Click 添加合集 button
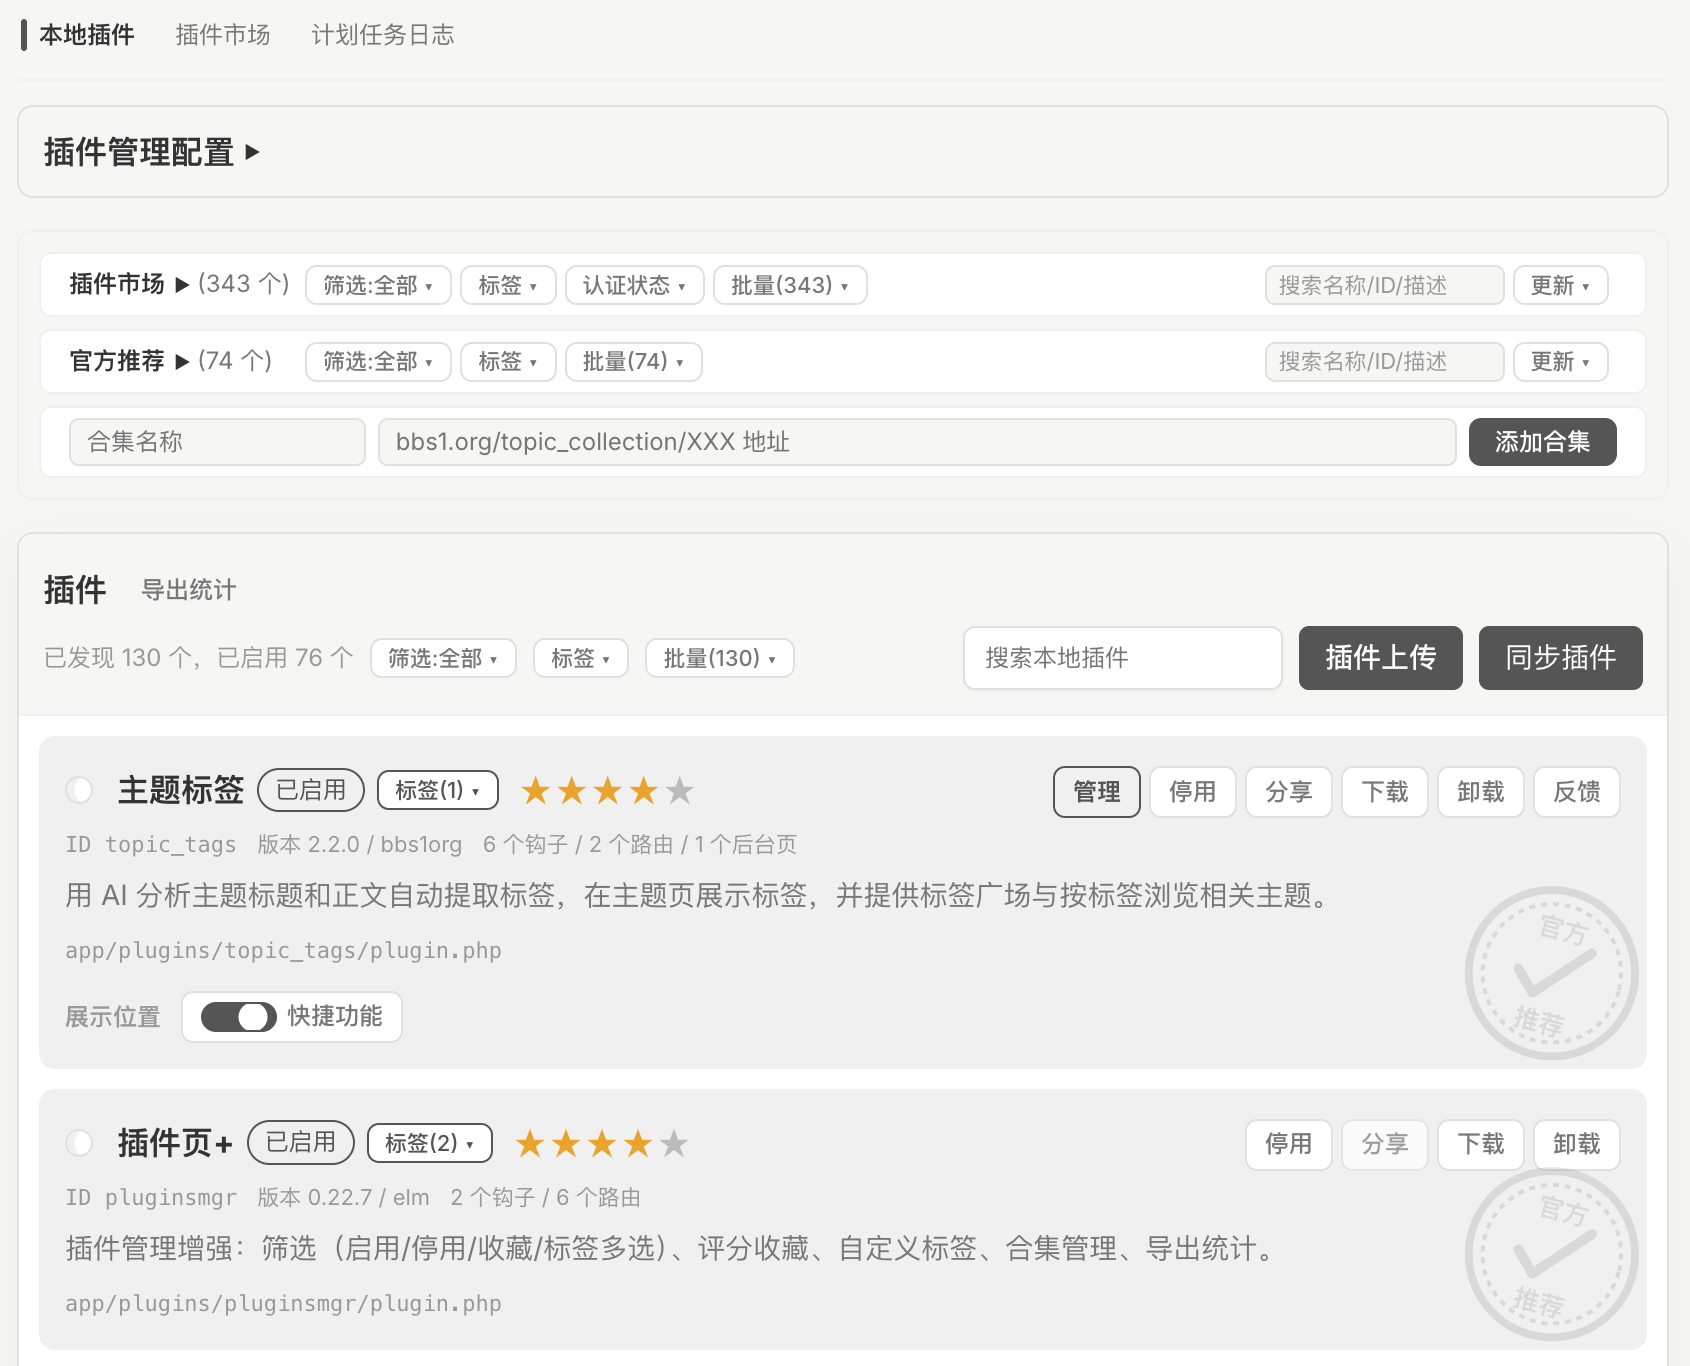This screenshot has width=1690, height=1366. coord(1542,442)
